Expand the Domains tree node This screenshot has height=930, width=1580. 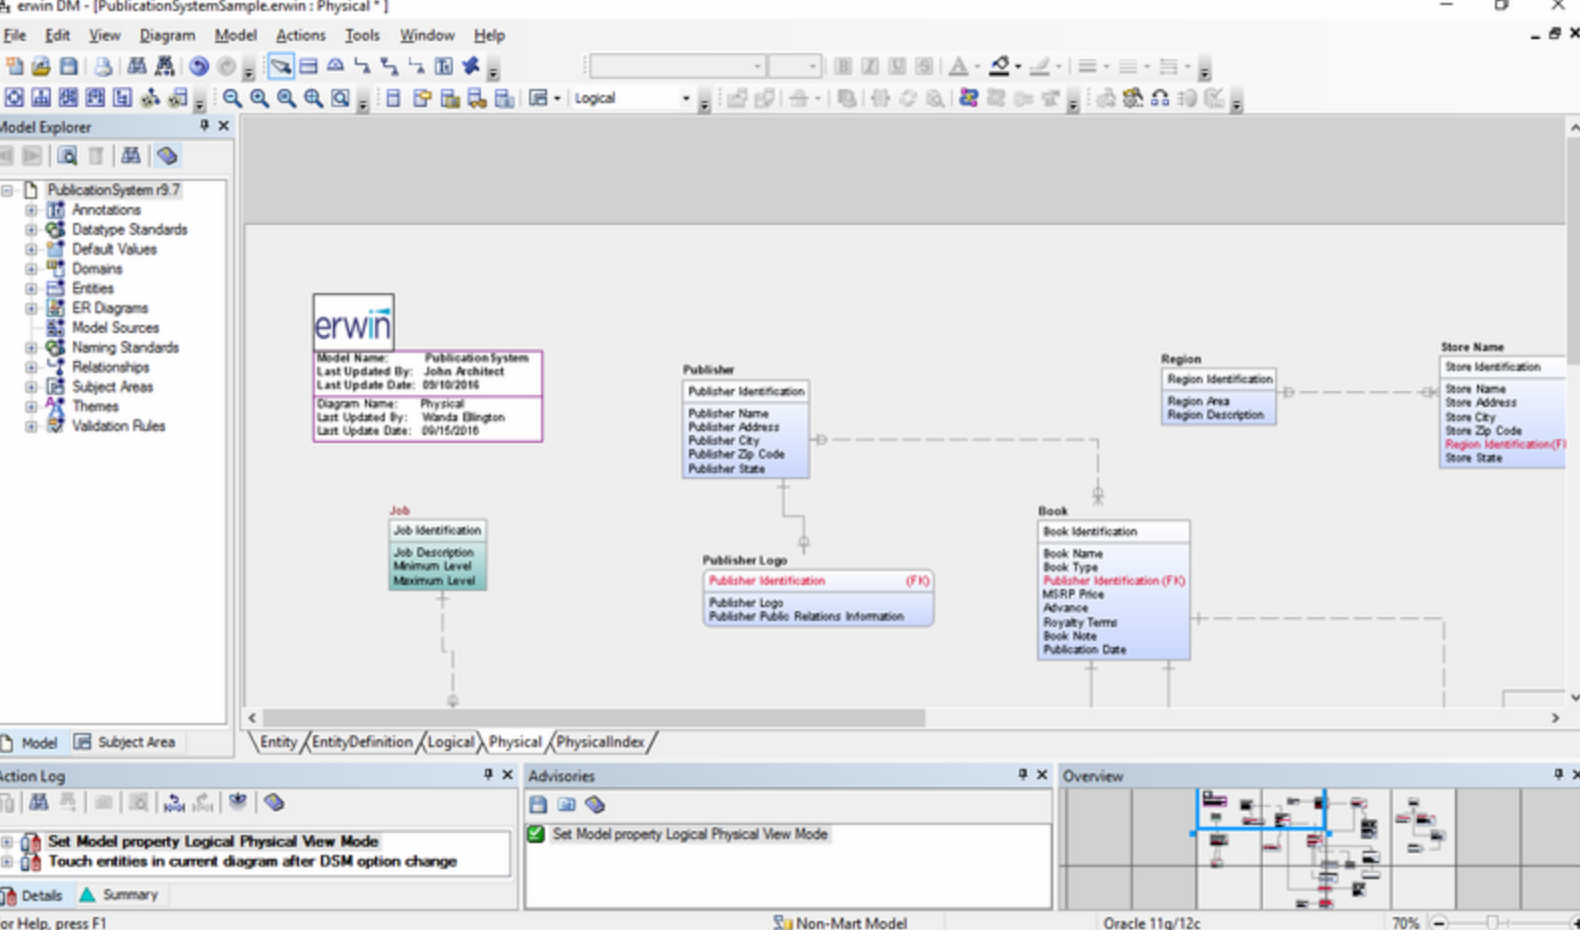(31, 269)
